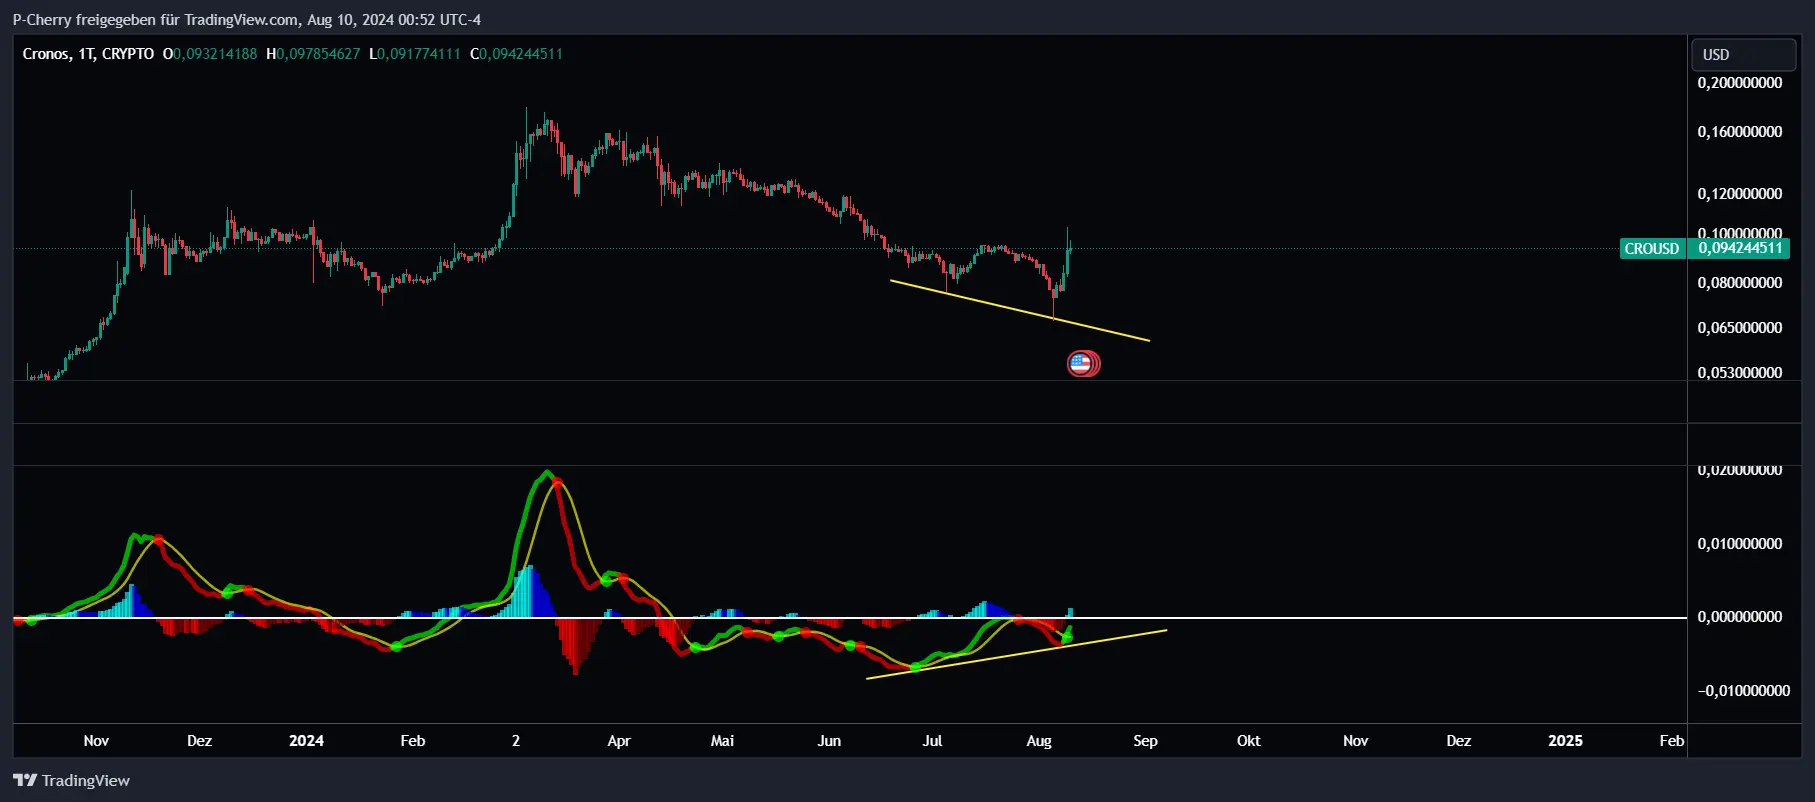Click the 0,200000000 price axis label
This screenshot has width=1815, height=802.
[1740, 83]
